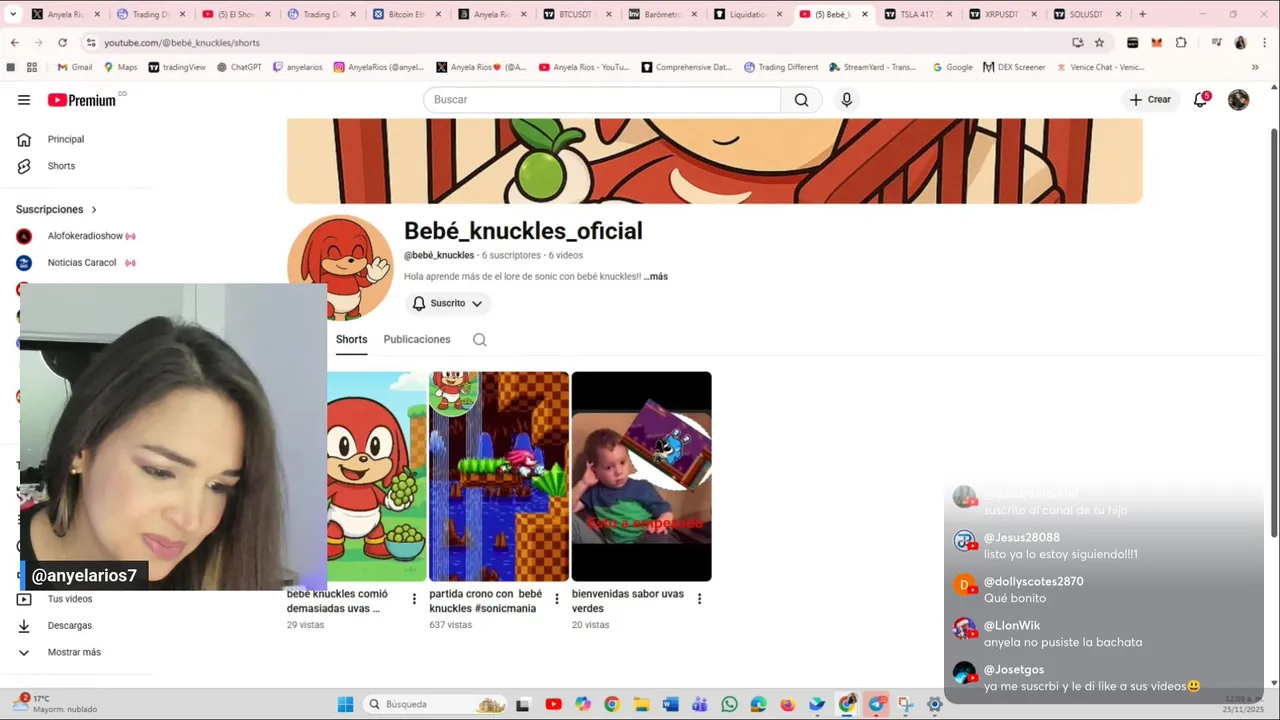1280x720 pixels.
Task: Click the search magnifier button
Action: 801,100
